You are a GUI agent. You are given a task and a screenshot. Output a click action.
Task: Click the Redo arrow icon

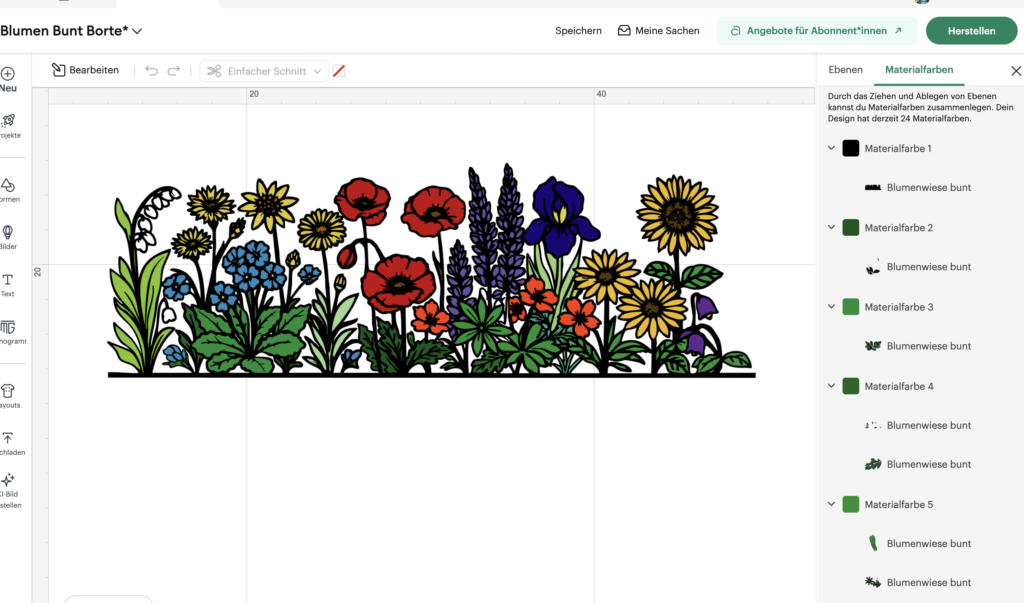point(174,70)
